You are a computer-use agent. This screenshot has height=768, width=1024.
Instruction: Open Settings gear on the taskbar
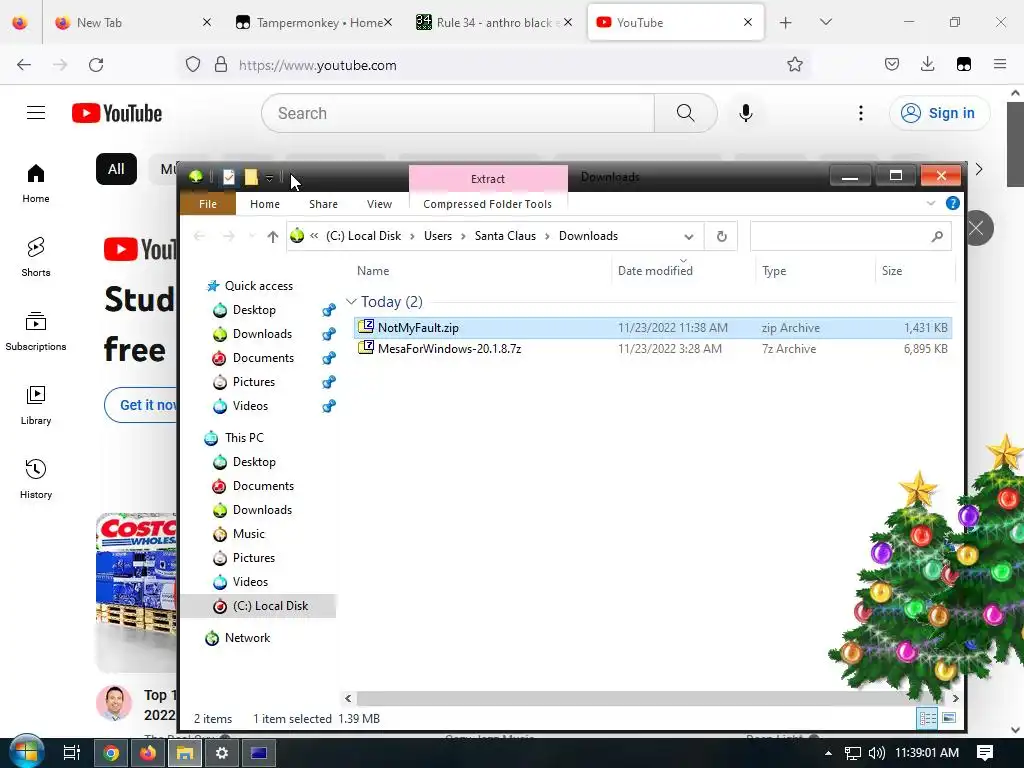[222, 753]
